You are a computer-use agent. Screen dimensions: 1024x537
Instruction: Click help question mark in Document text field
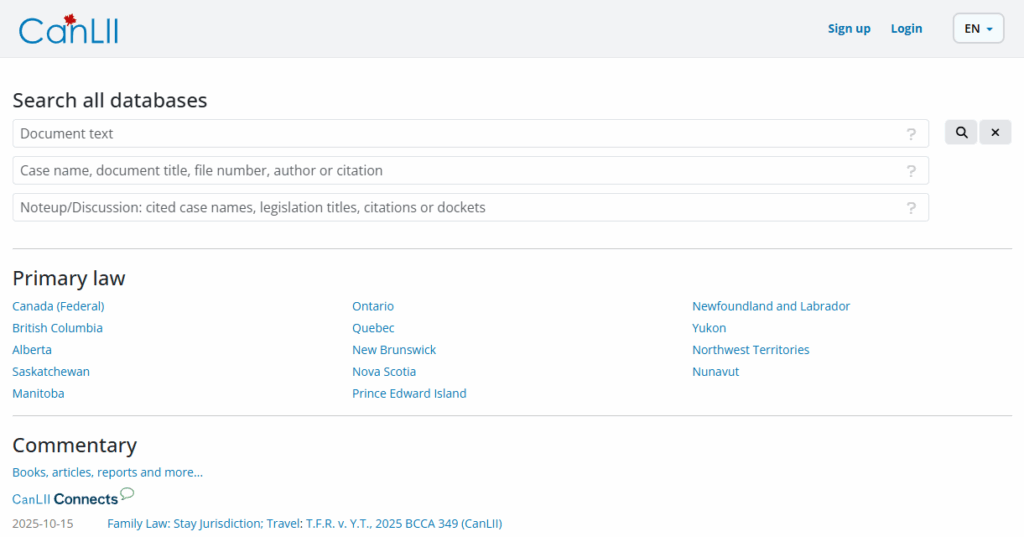tap(911, 134)
